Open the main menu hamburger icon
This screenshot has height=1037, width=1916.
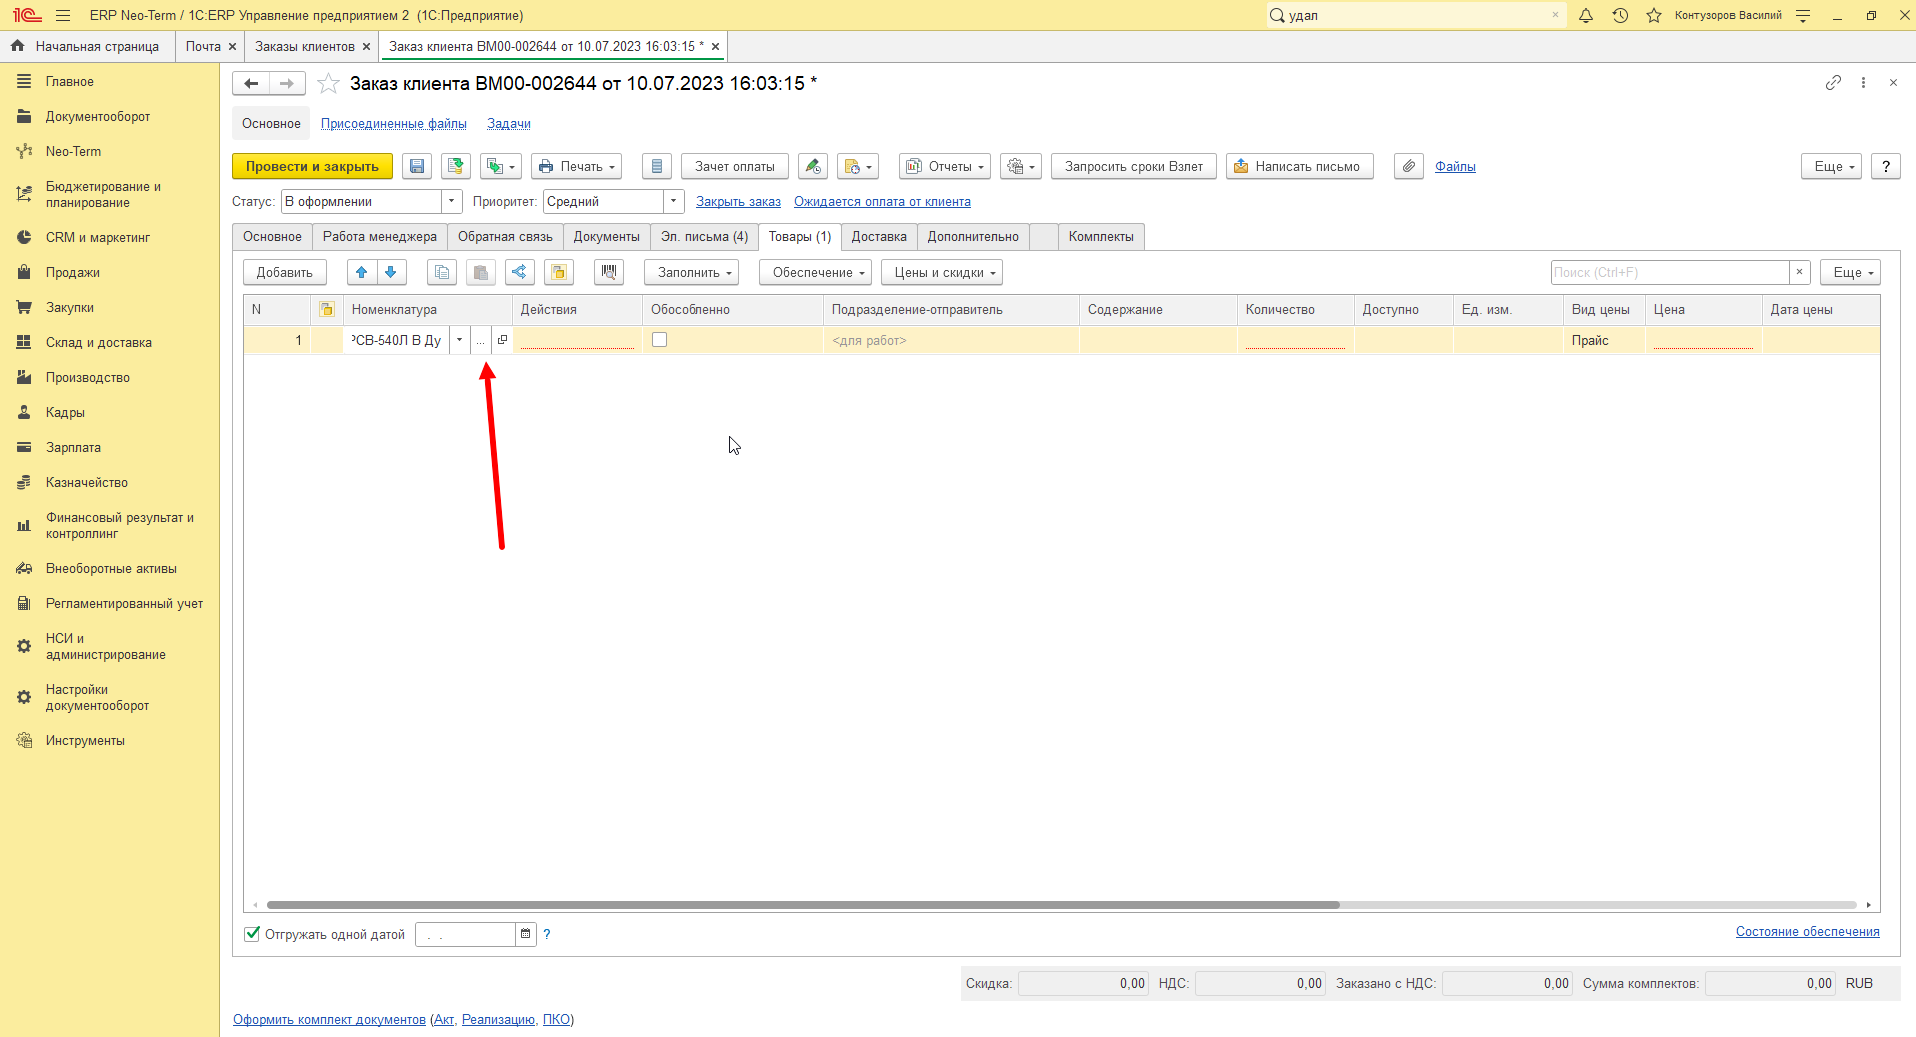tap(63, 15)
